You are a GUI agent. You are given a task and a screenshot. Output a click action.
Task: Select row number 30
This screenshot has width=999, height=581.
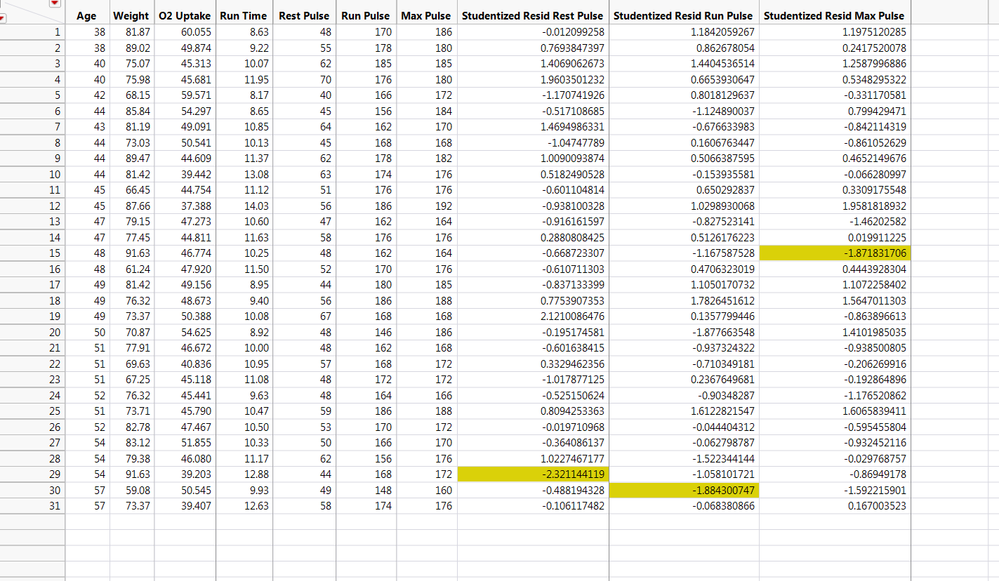(x=32, y=491)
